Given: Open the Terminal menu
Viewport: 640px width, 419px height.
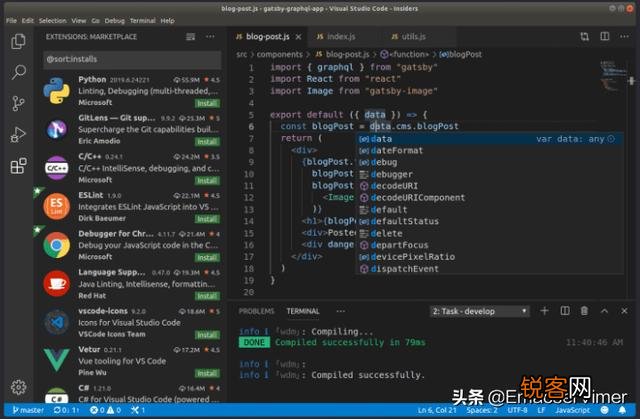Looking at the screenshot, I should coord(142,20).
